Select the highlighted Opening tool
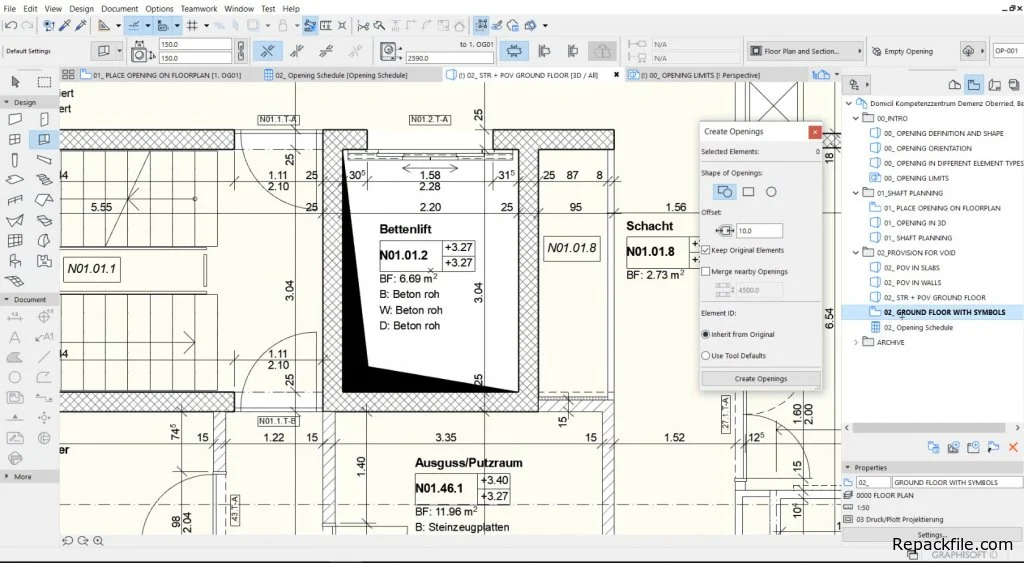 [44, 139]
